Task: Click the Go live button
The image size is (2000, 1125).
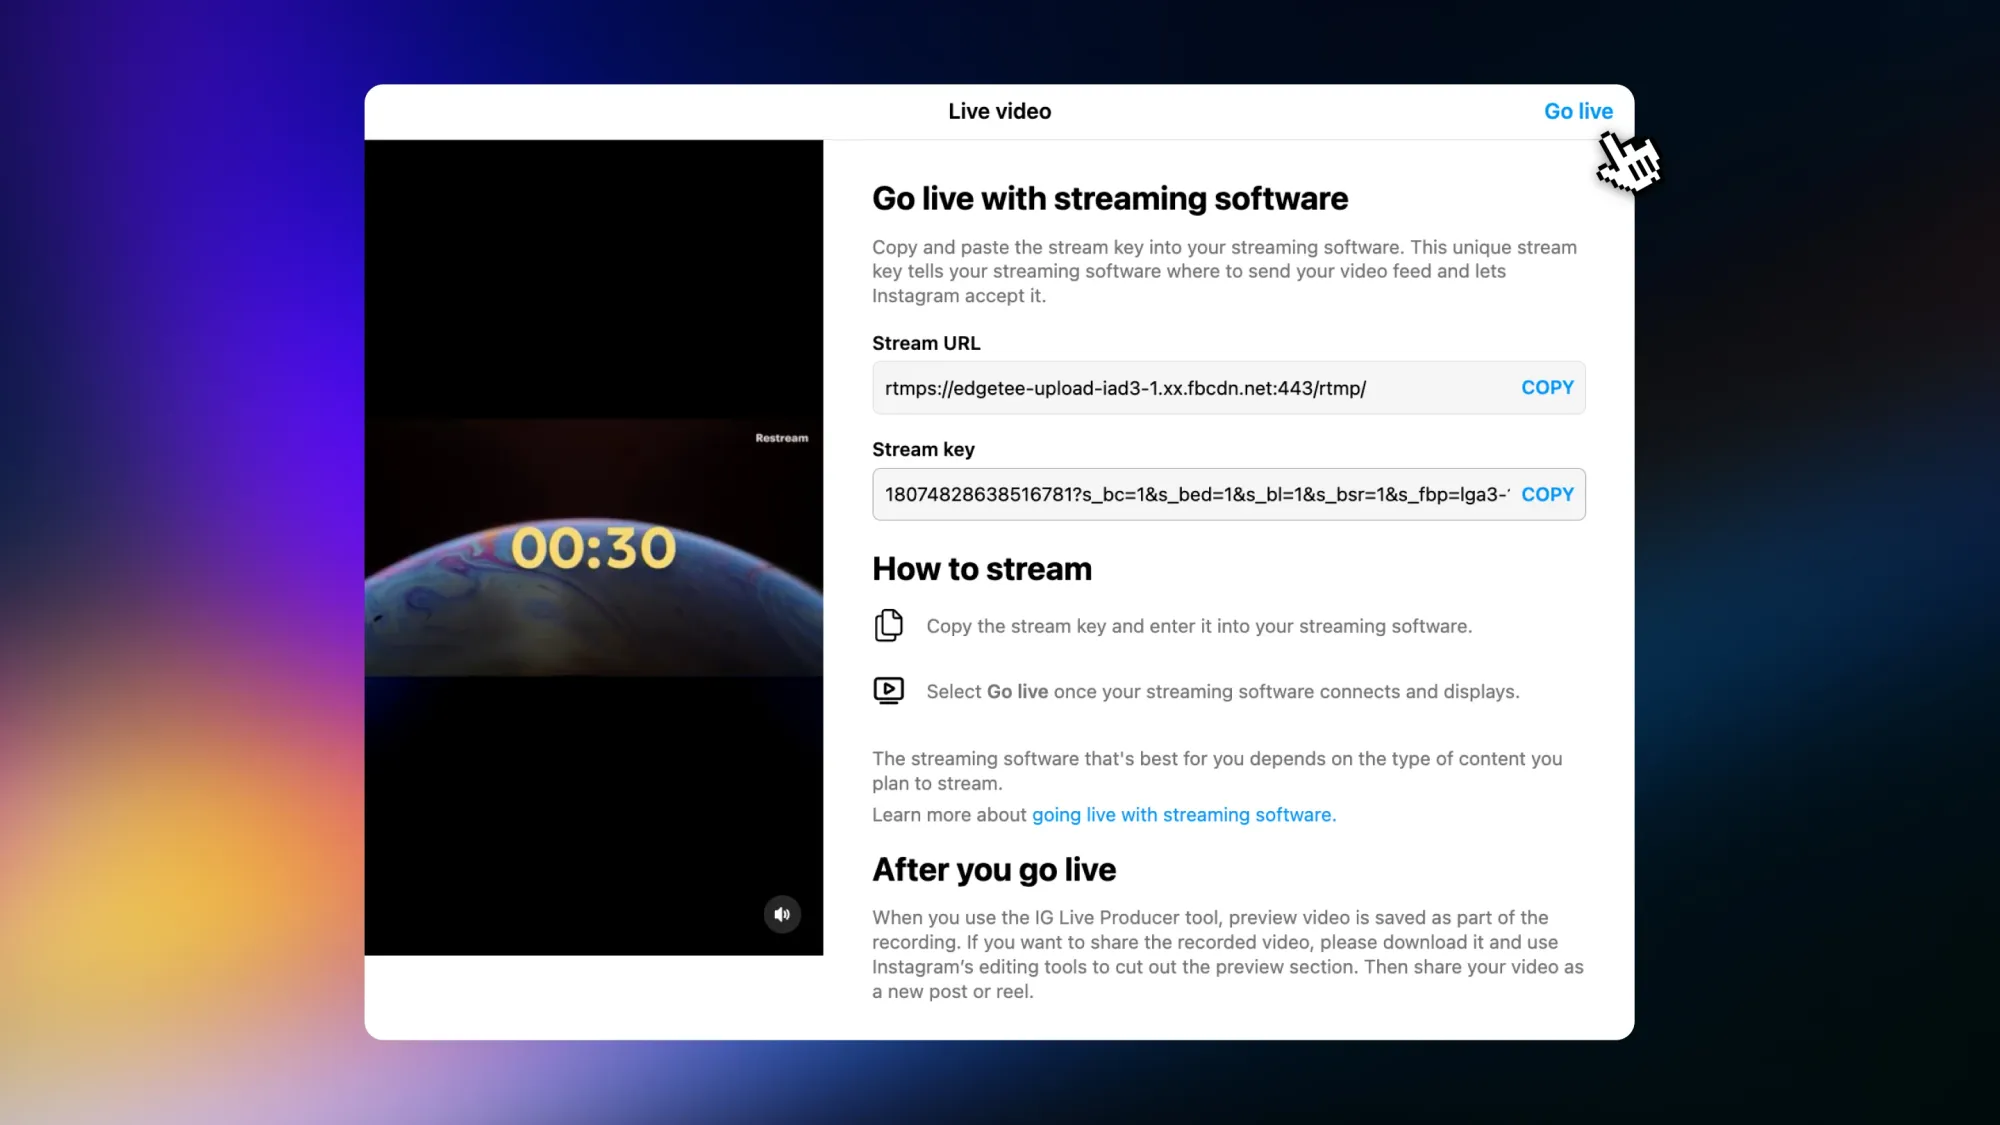Action: click(1577, 111)
